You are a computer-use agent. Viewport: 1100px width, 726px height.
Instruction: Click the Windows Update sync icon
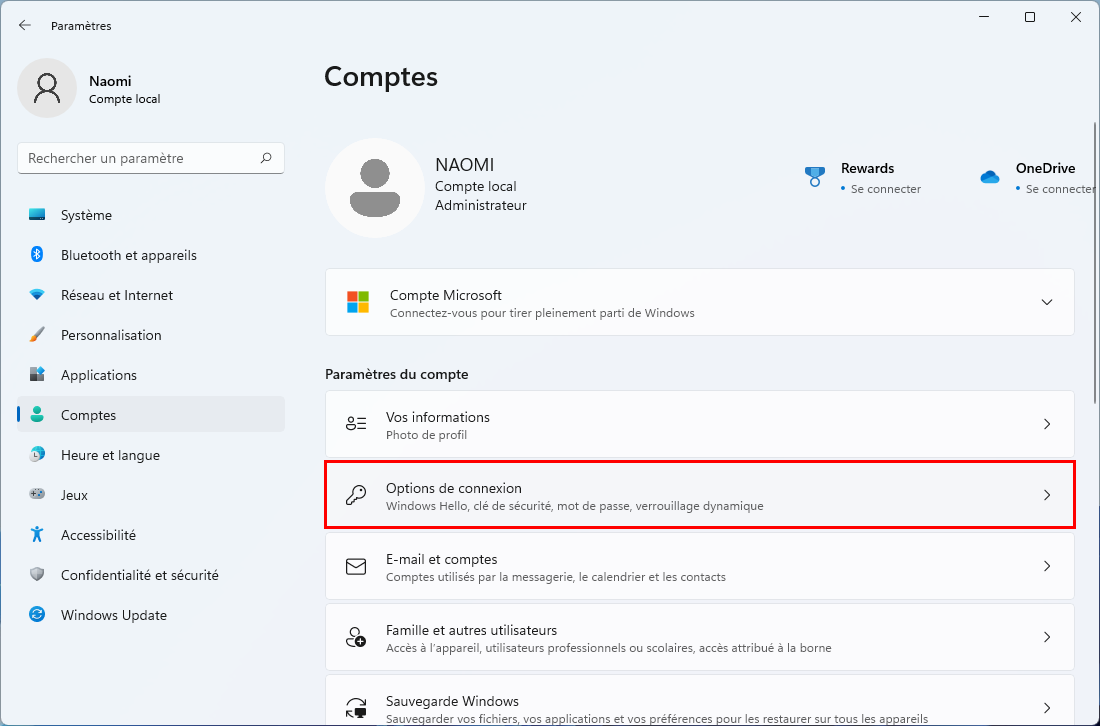[37, 614]
